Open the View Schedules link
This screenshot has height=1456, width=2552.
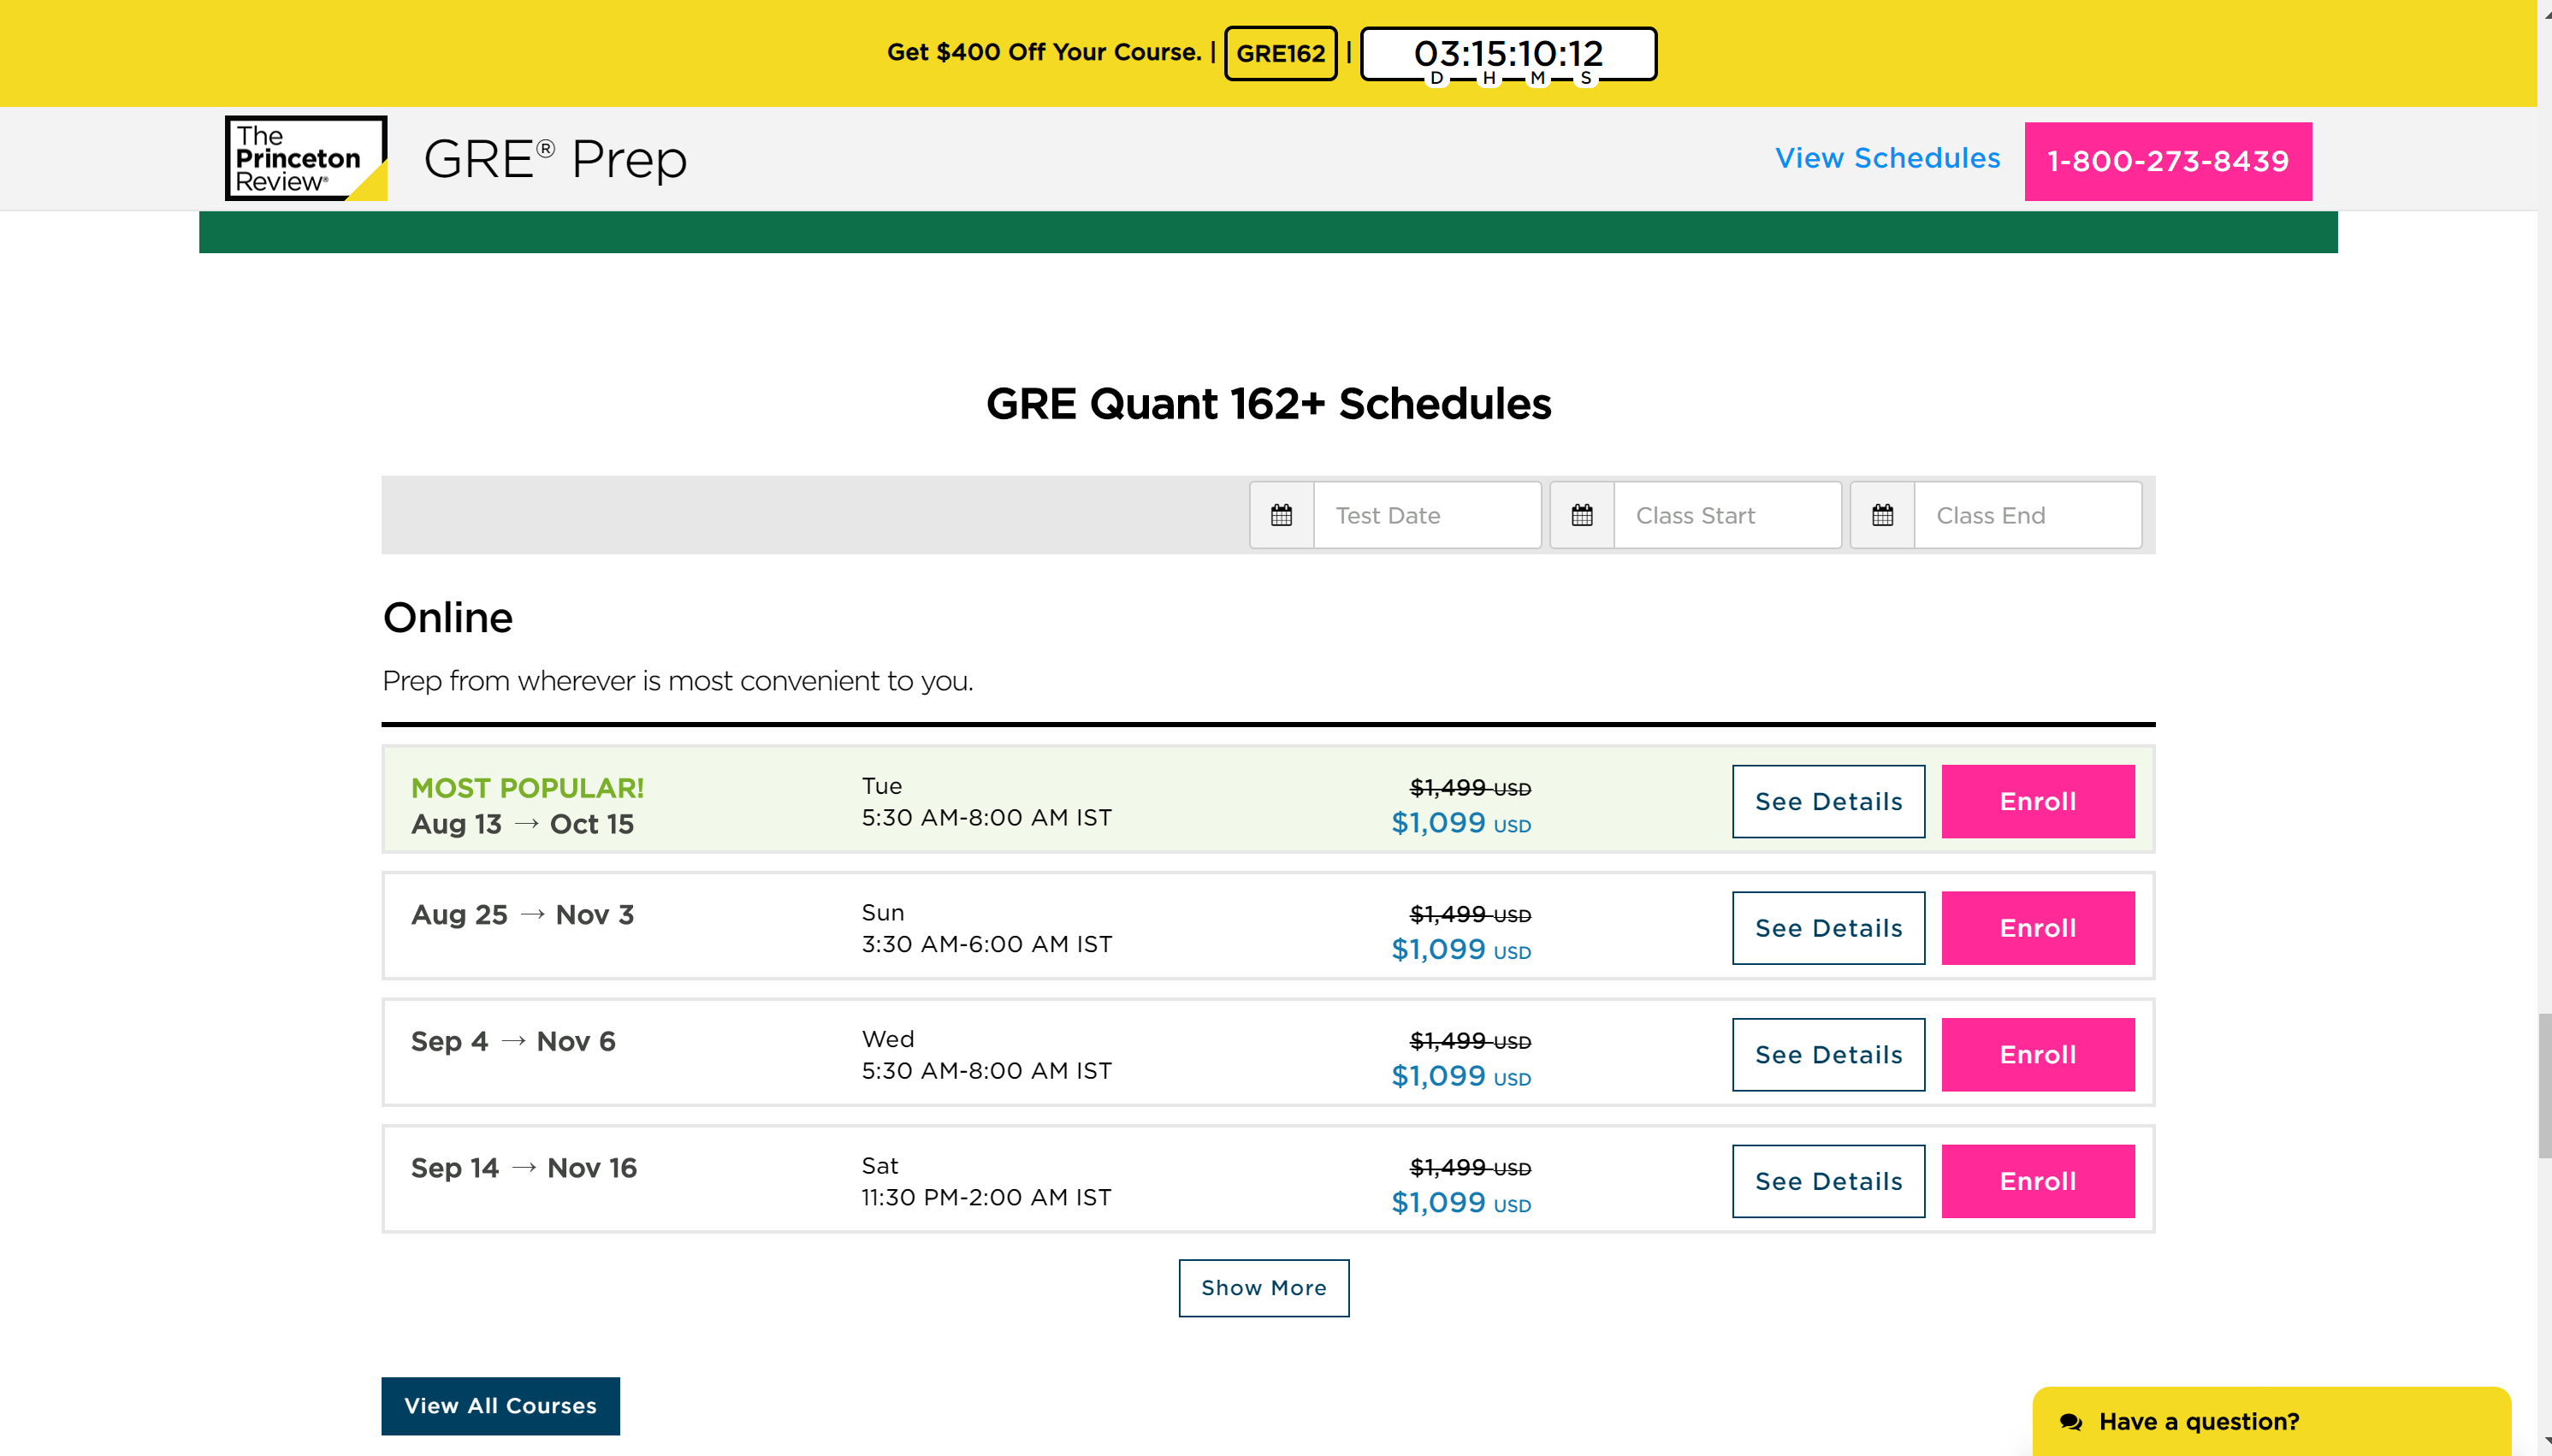tap(1887, 158)
